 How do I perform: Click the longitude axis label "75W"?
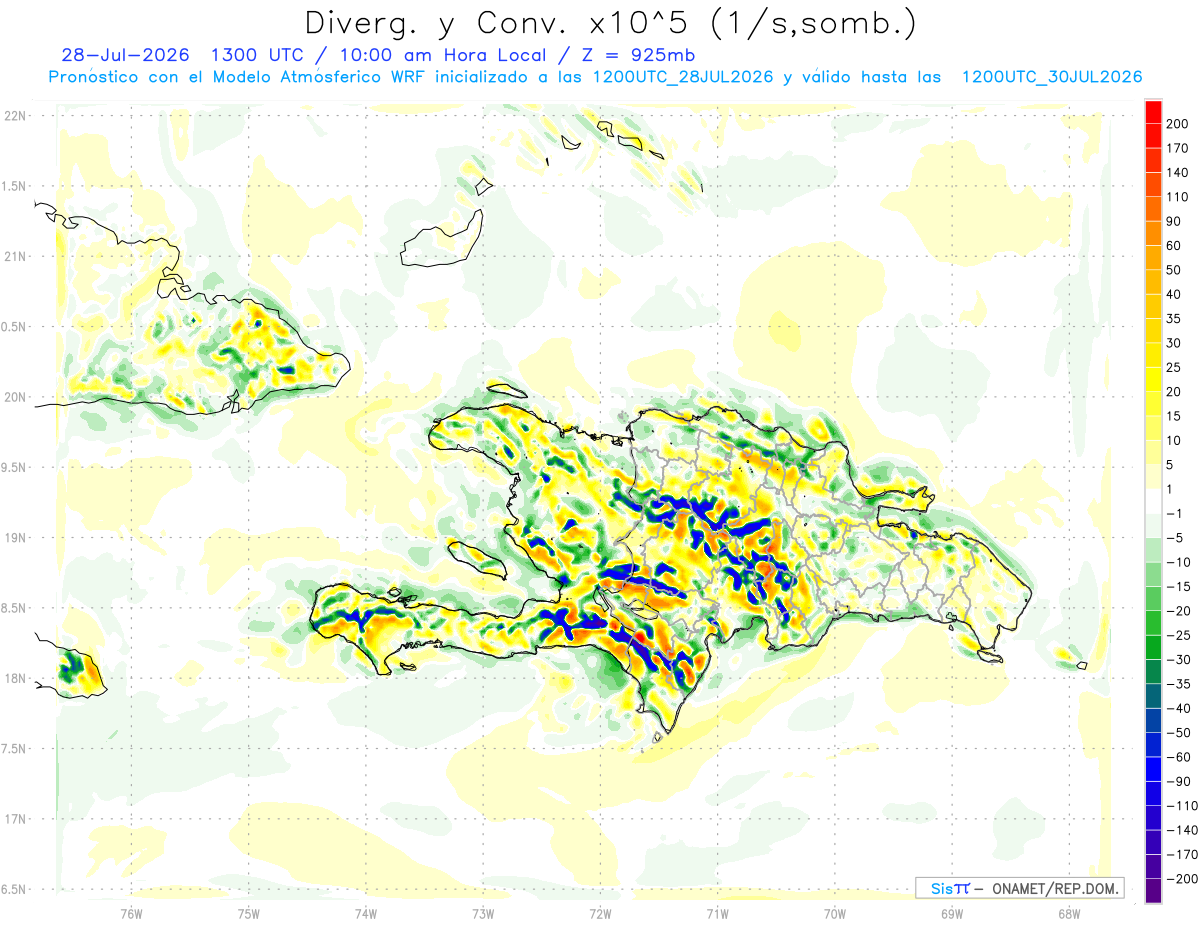tap(249, 912)
